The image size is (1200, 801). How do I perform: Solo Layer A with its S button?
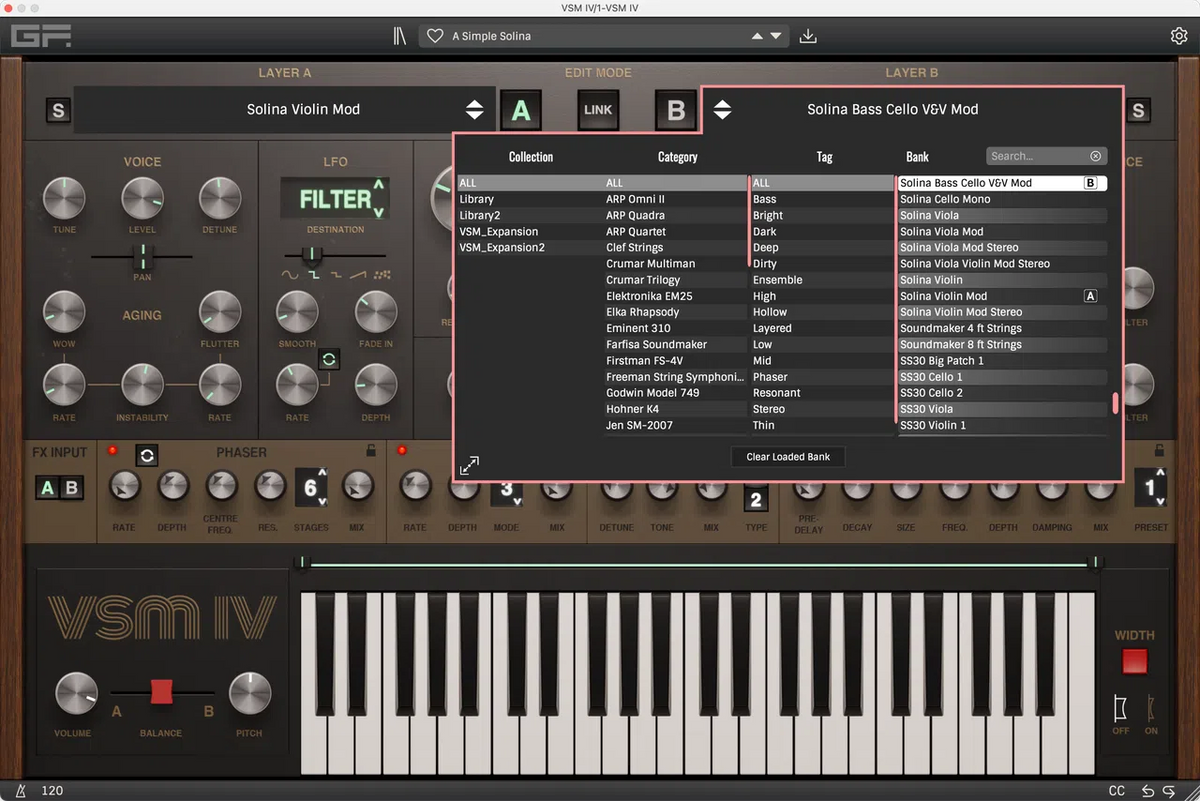point(57,110)
